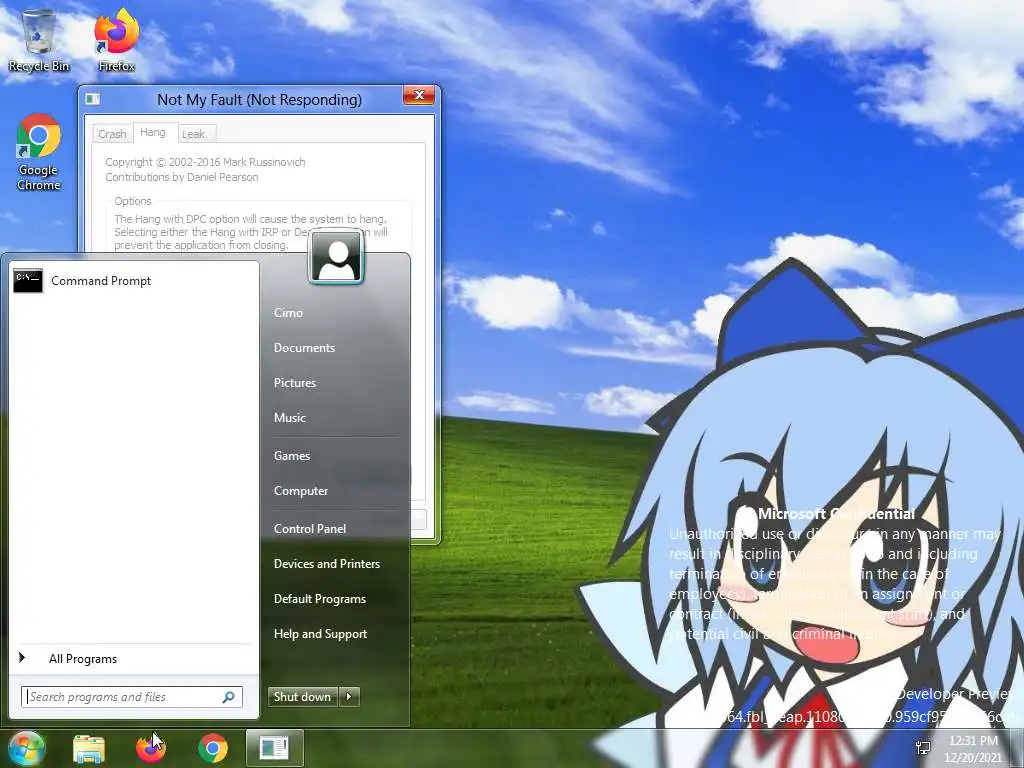This screenshot has height=768, width=1024.
Task: Click the user account picture
Action: click(x=336, y=257)
